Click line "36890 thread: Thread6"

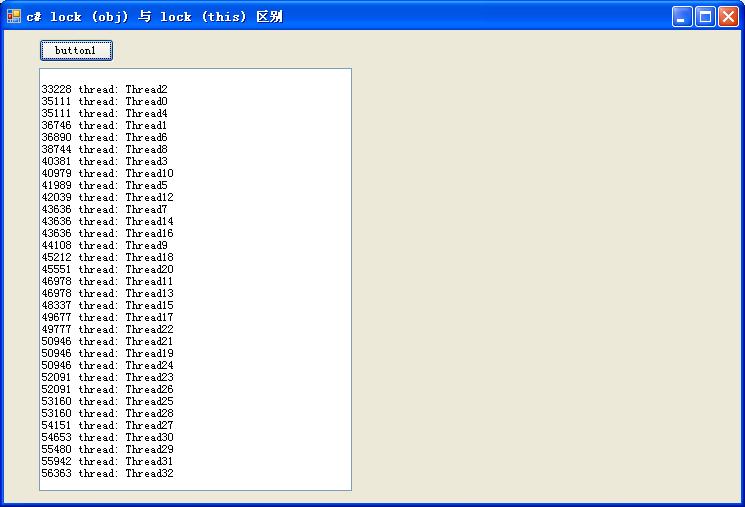tap(105, 137)
